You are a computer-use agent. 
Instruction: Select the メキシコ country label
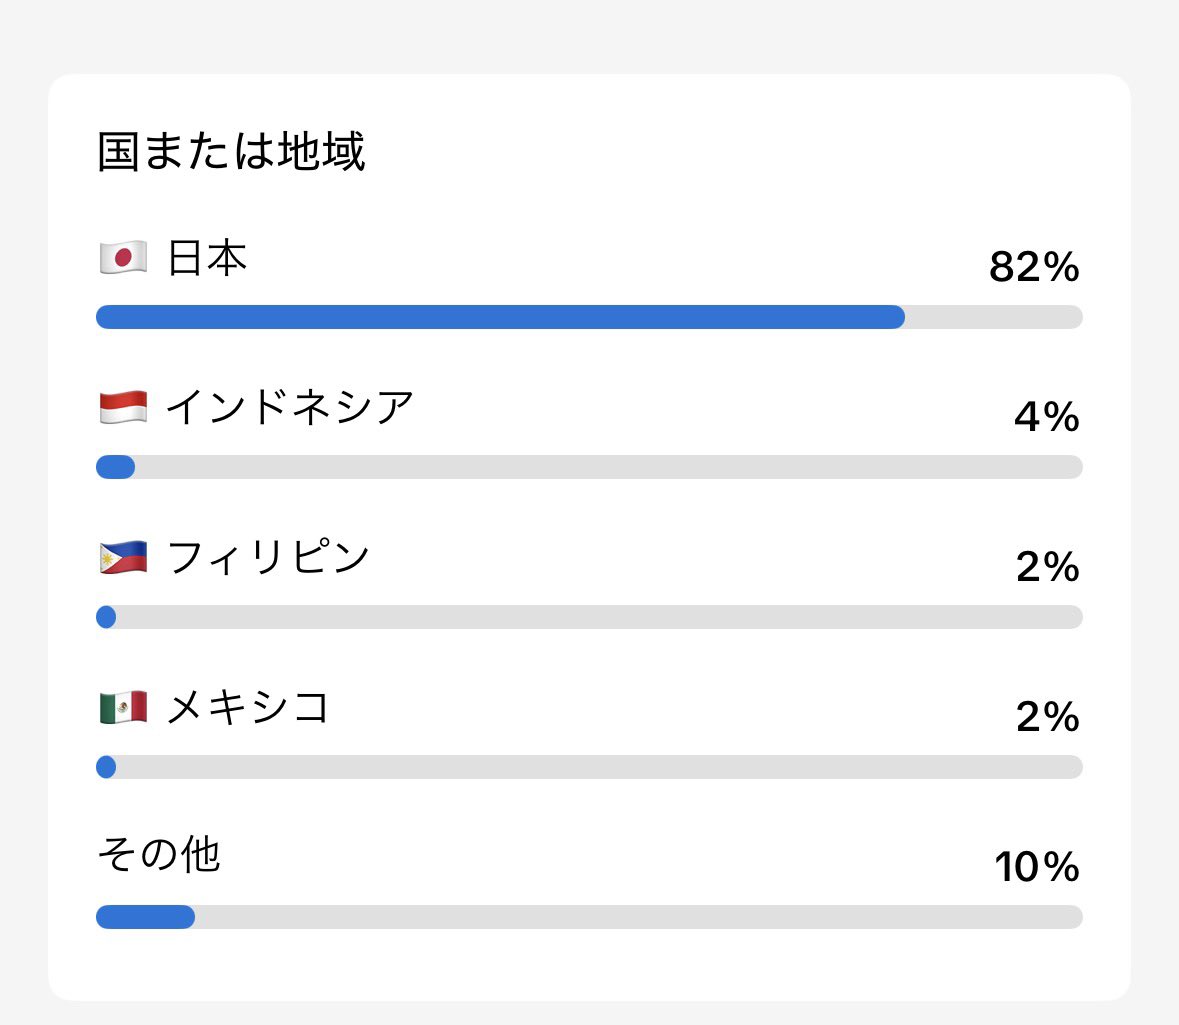coord(247,708)
